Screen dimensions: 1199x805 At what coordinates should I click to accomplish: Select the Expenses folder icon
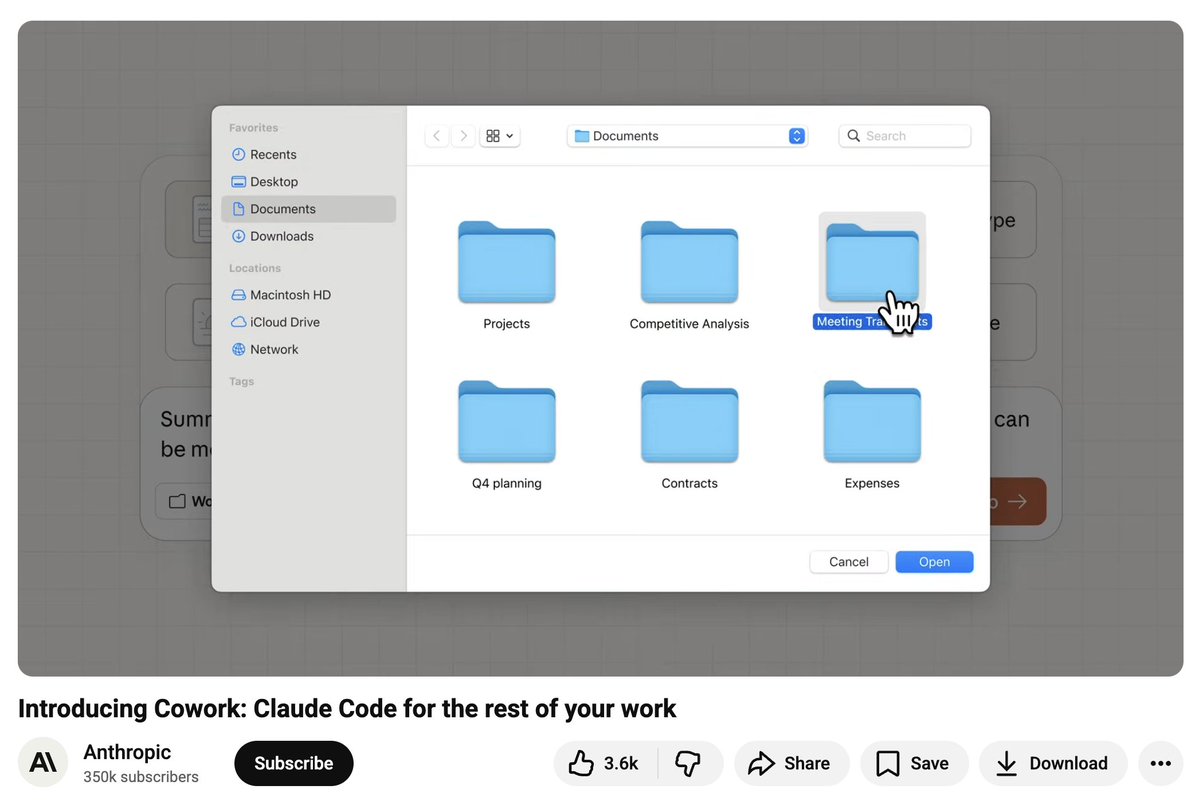[872, 422]
